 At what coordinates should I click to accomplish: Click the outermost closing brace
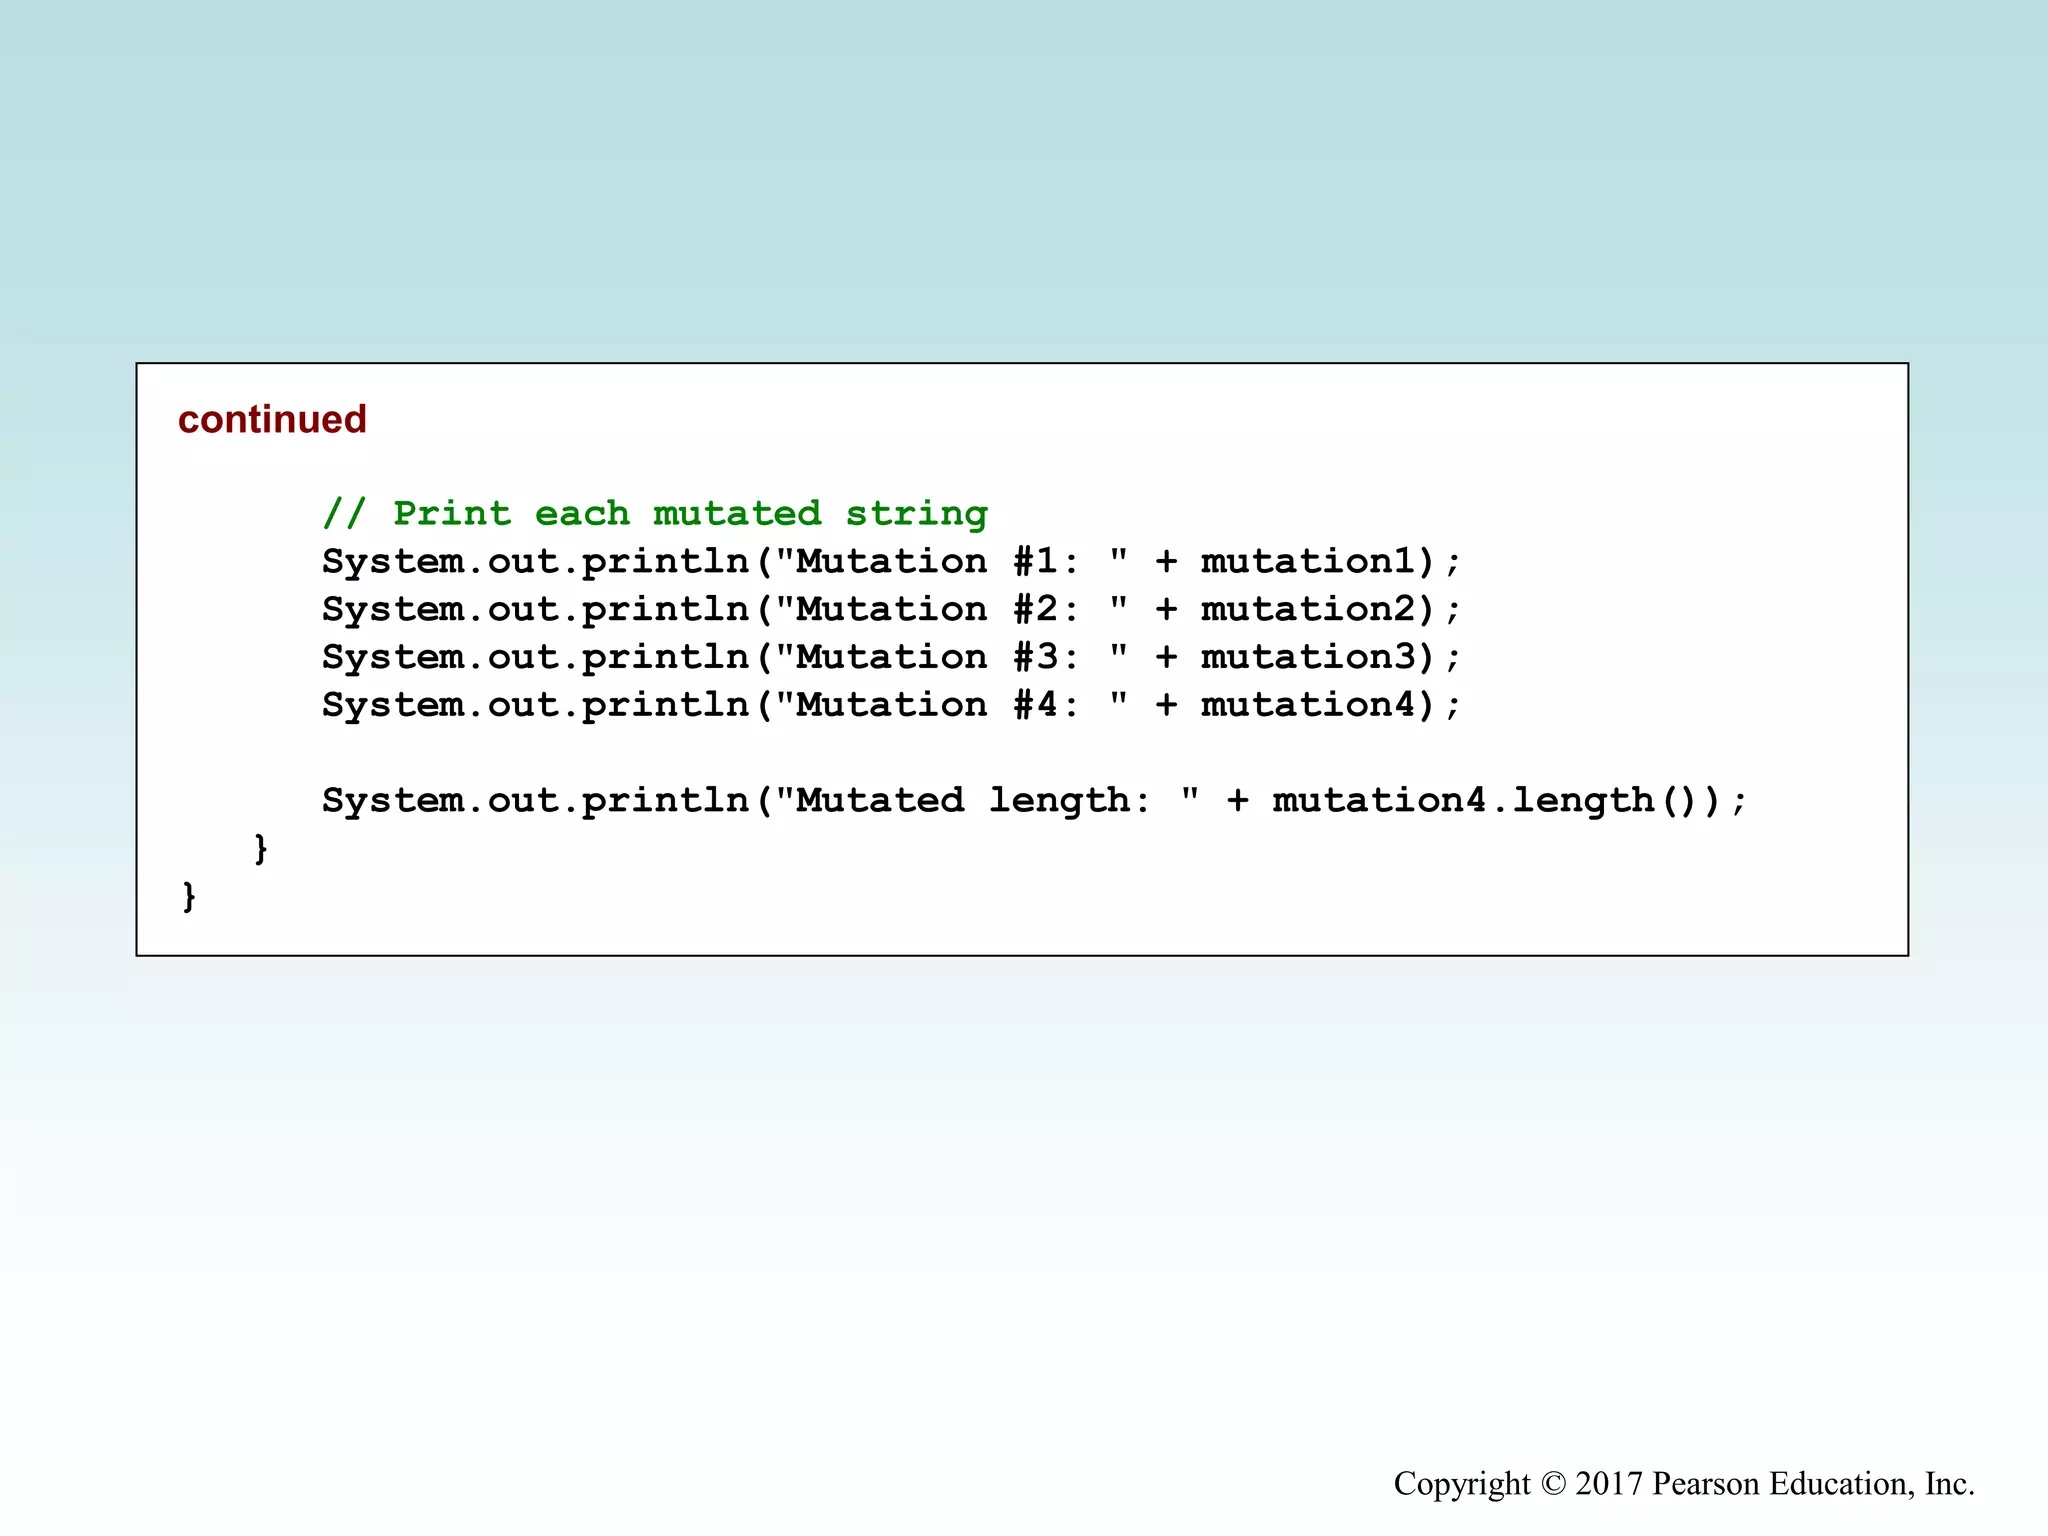(189, 896)
